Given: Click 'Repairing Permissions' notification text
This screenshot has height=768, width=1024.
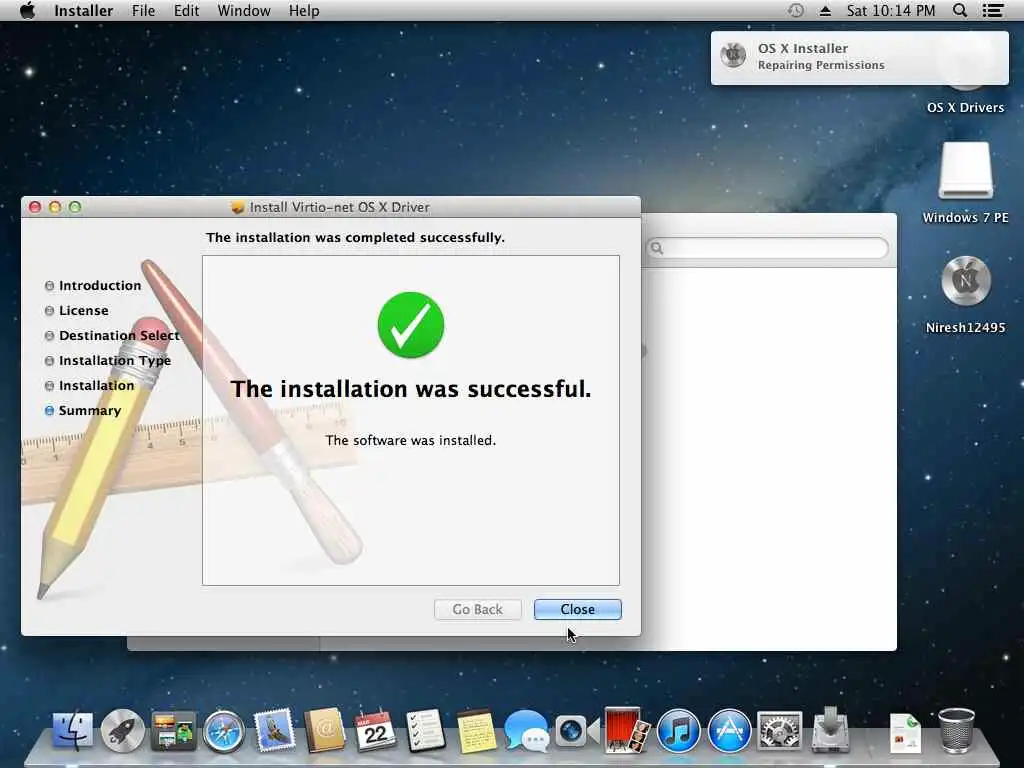Looking at the screenshot, I should 821,65.
